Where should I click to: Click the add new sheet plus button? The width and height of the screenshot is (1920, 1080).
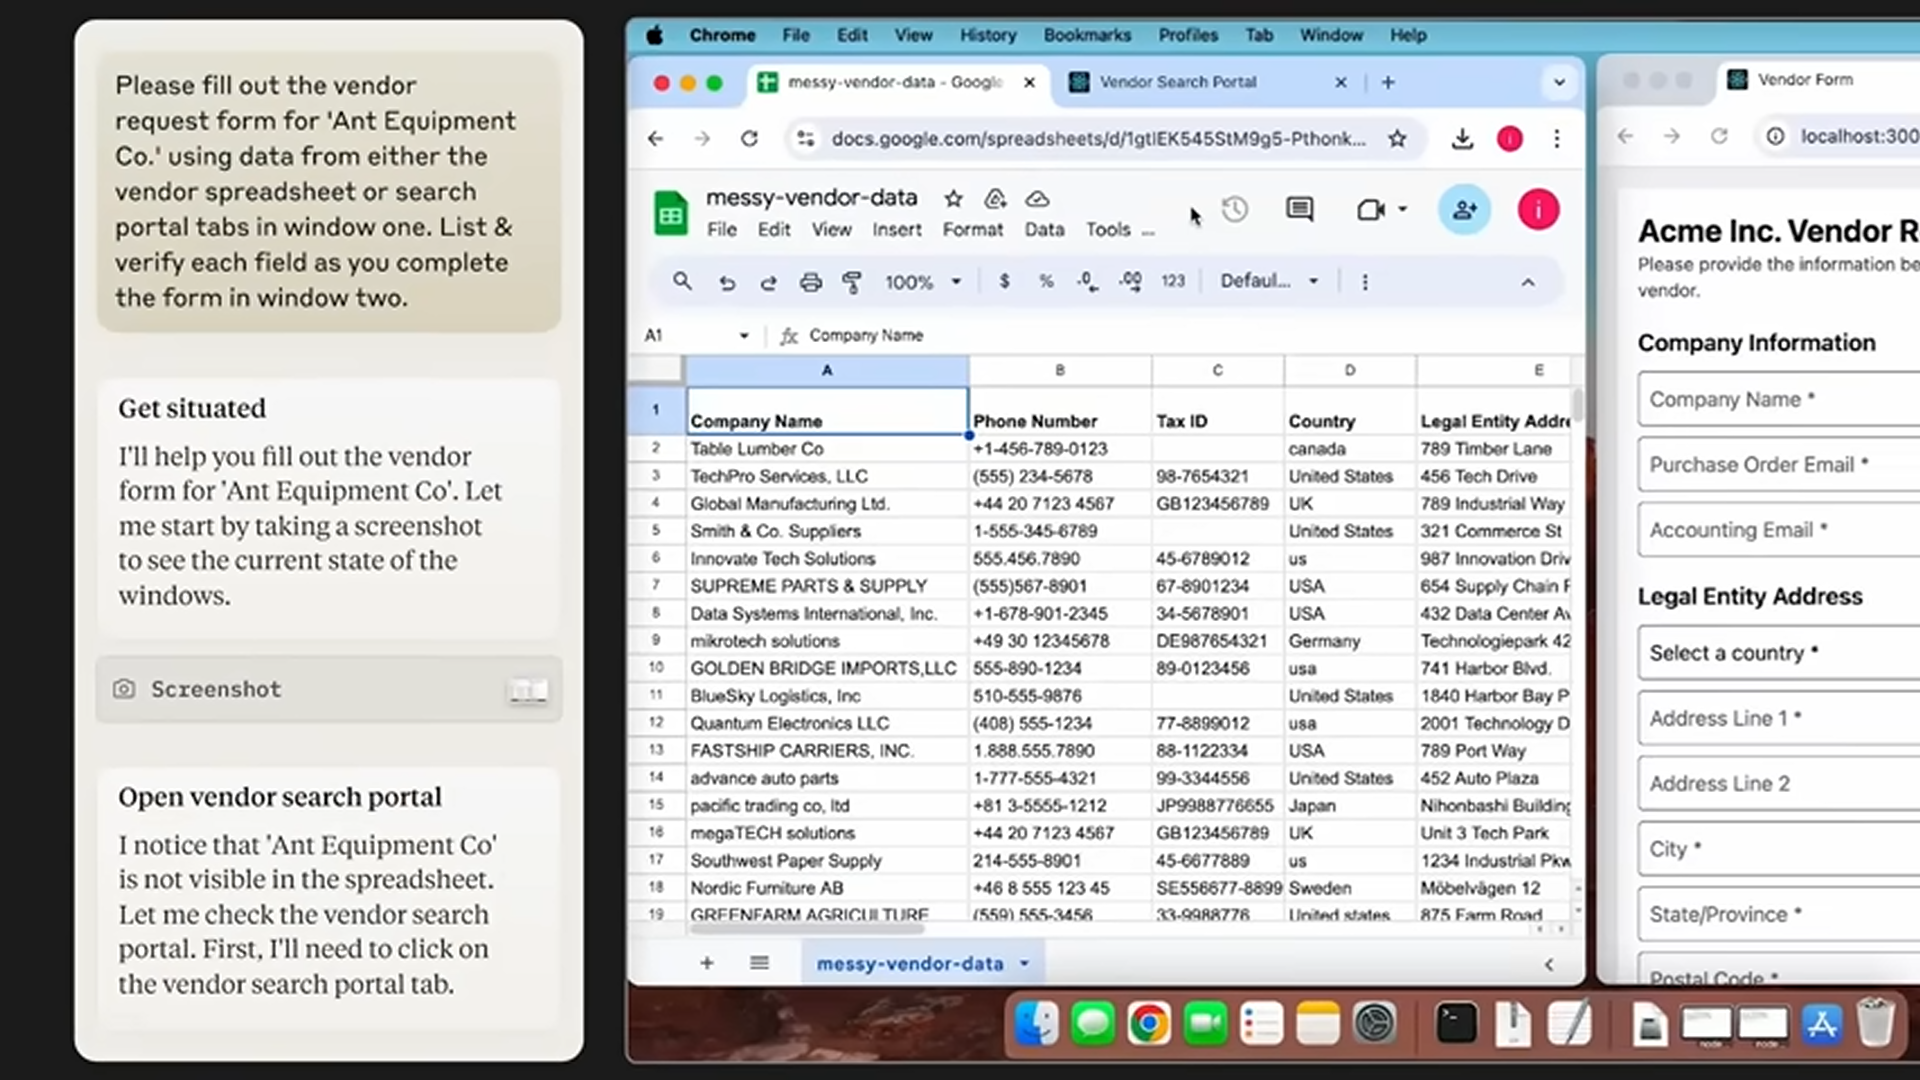pos(705,963)
